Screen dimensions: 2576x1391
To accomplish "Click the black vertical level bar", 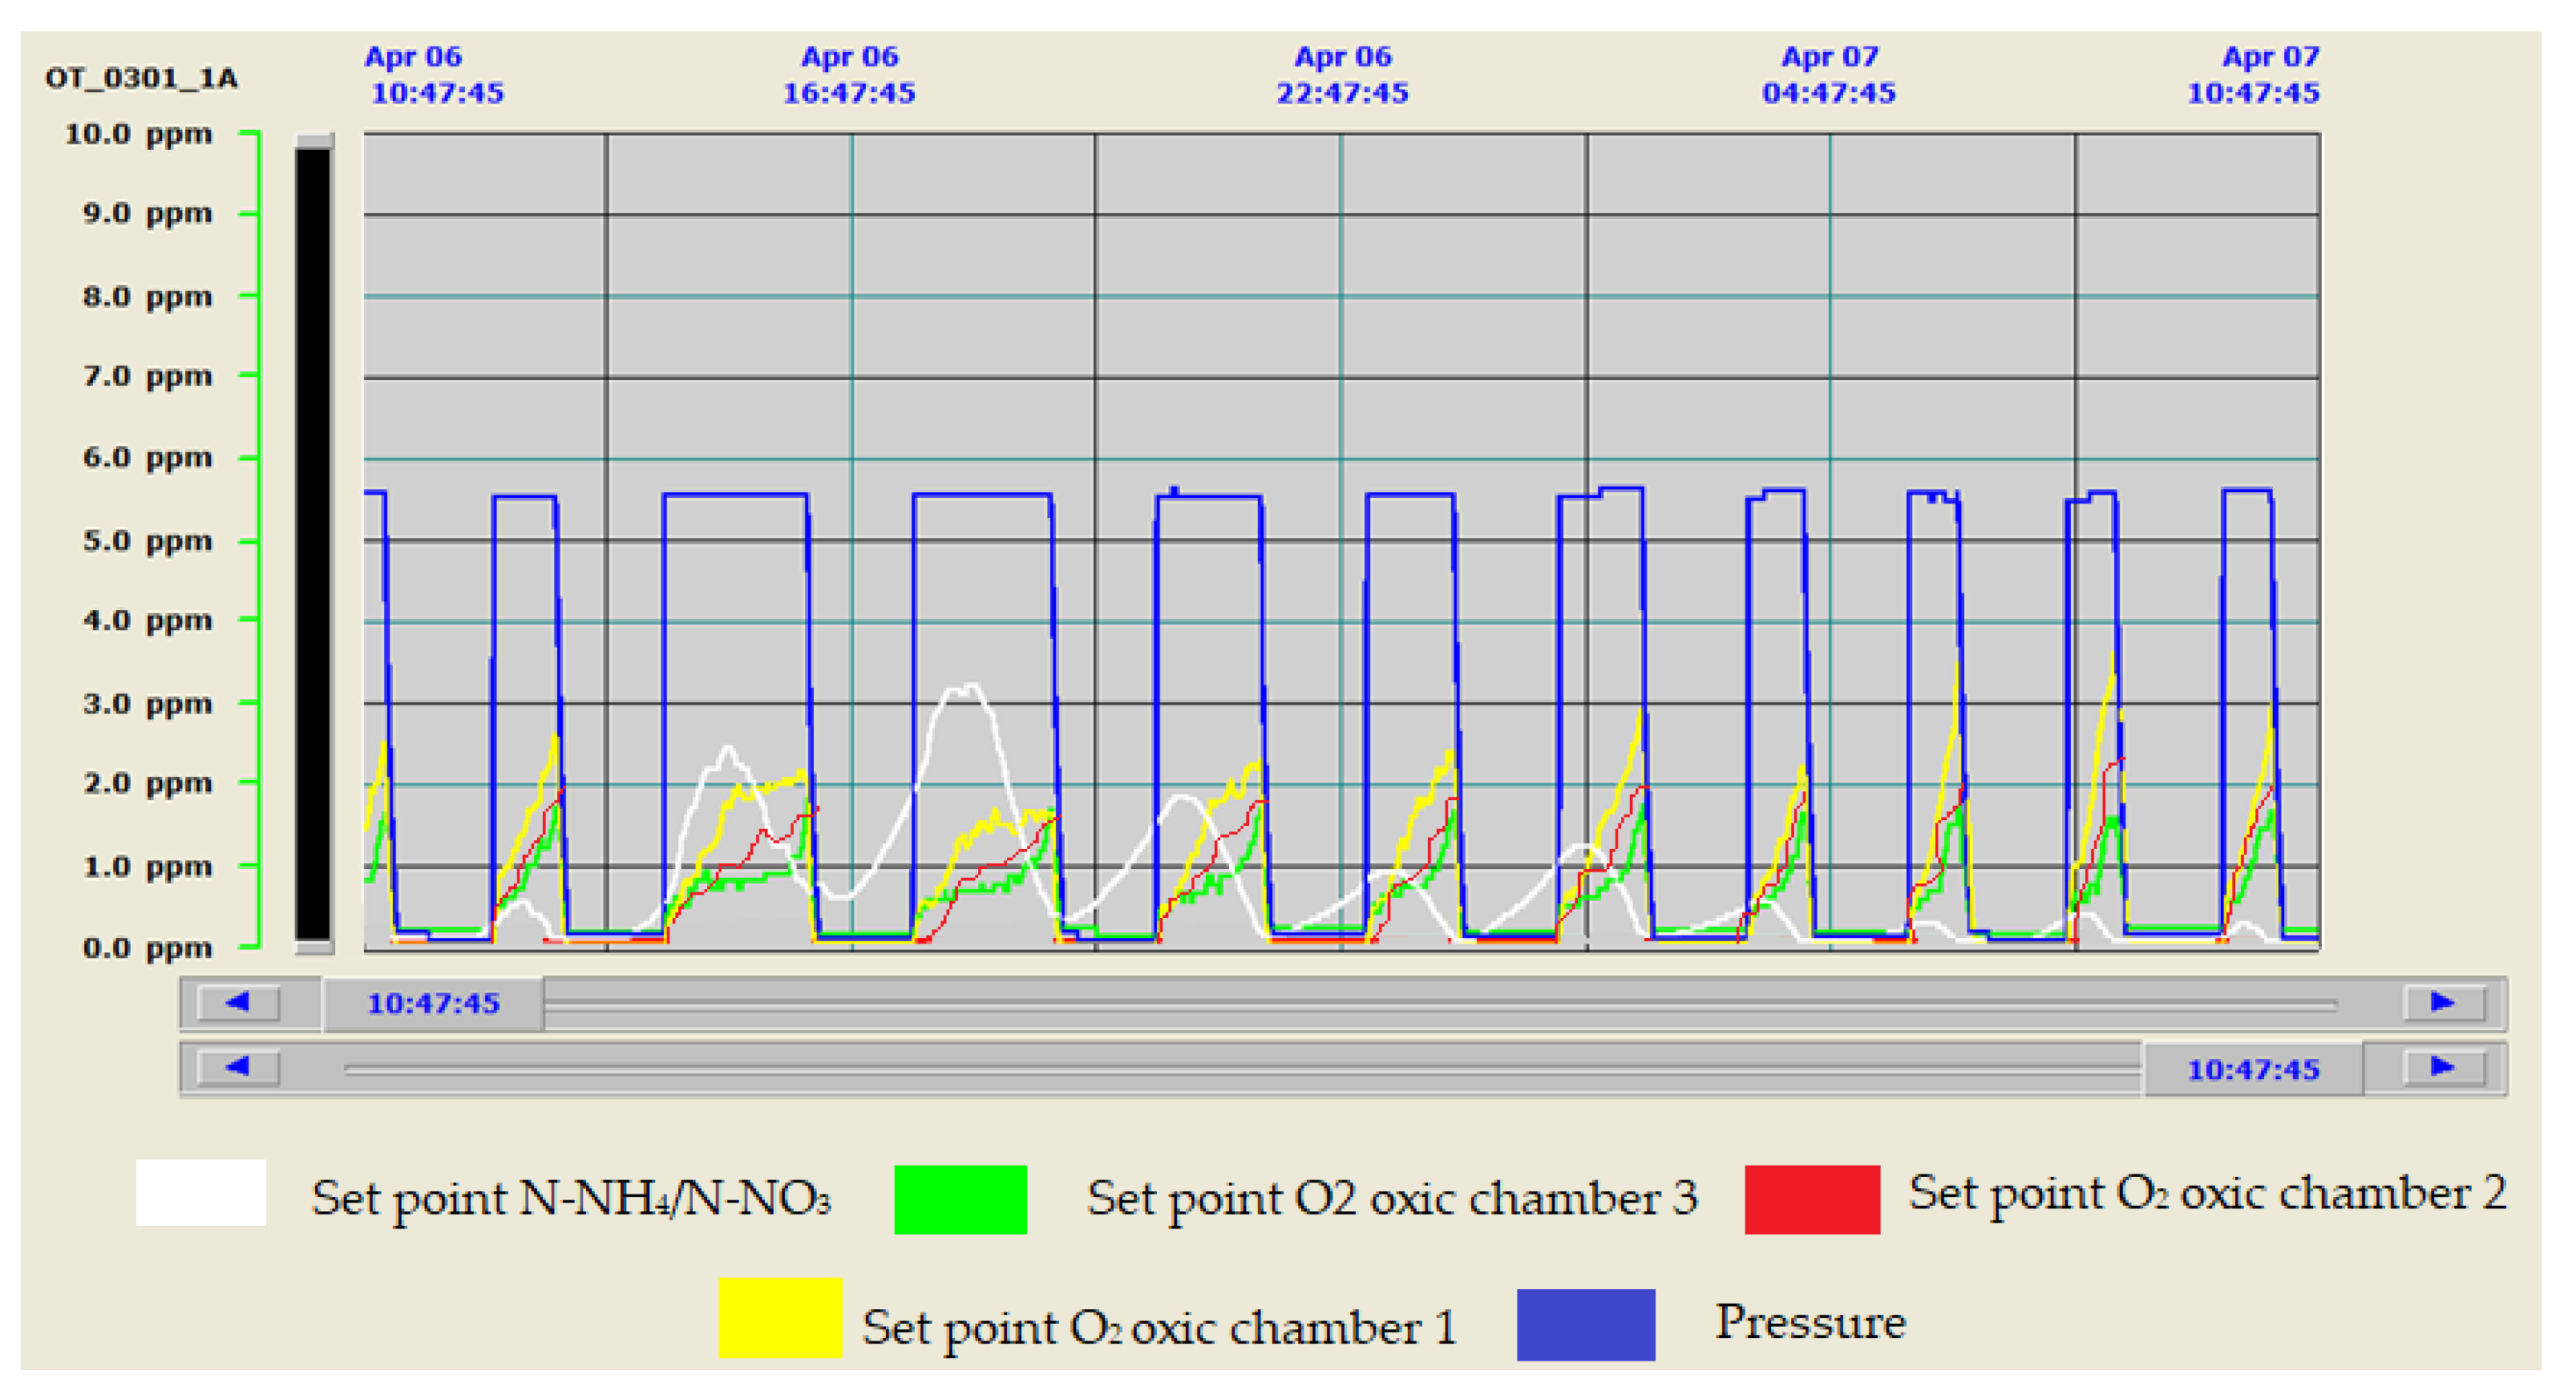I will pos(313,543).
